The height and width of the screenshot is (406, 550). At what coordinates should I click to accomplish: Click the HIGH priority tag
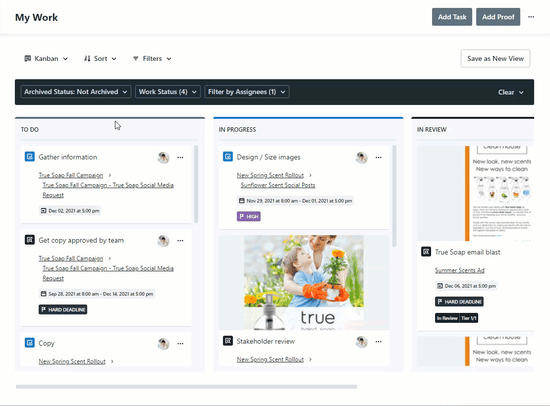249,216
